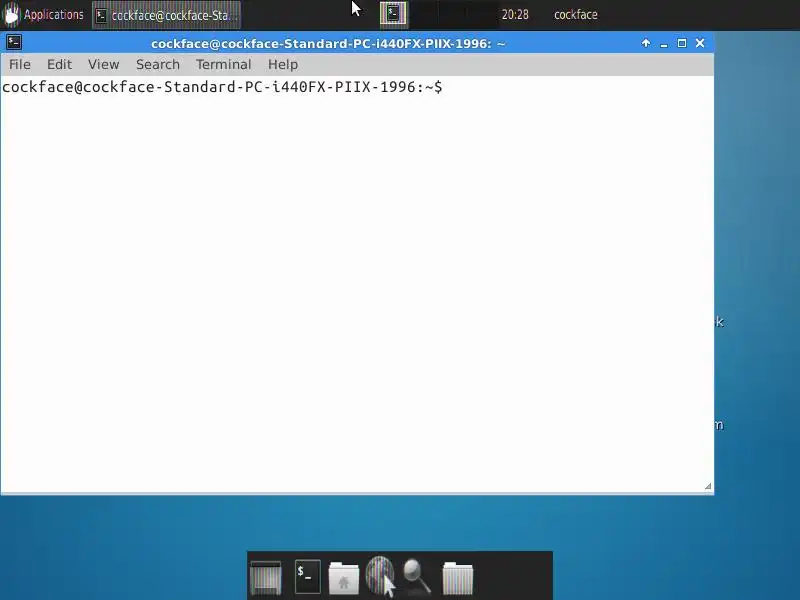Open the Edit menu
The width and height of the screenshot is (800, 600).
click(59, 65)
